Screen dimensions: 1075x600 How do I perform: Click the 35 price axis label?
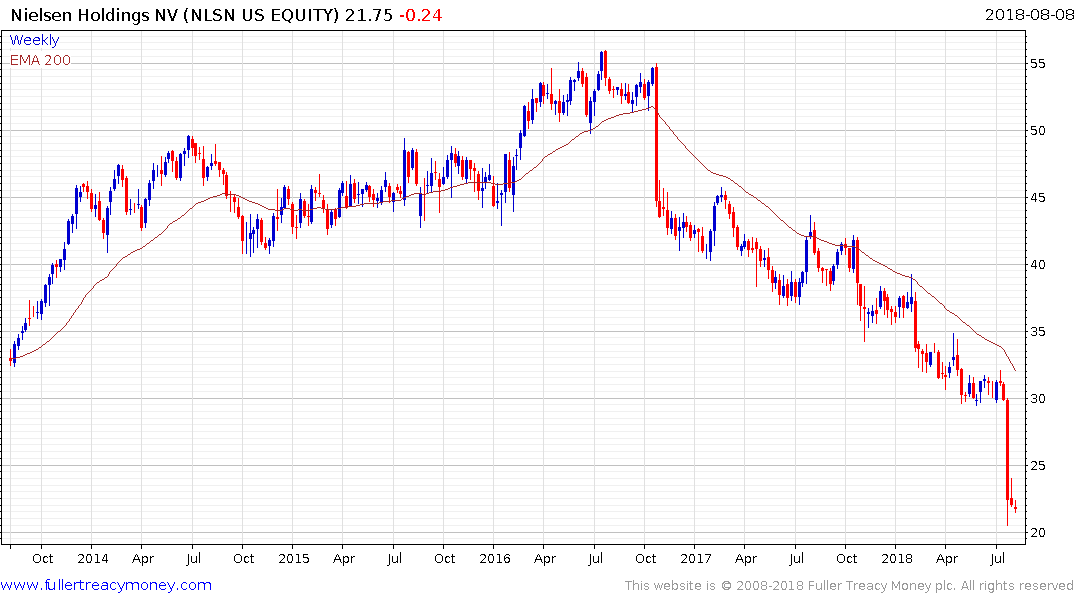1038,332
